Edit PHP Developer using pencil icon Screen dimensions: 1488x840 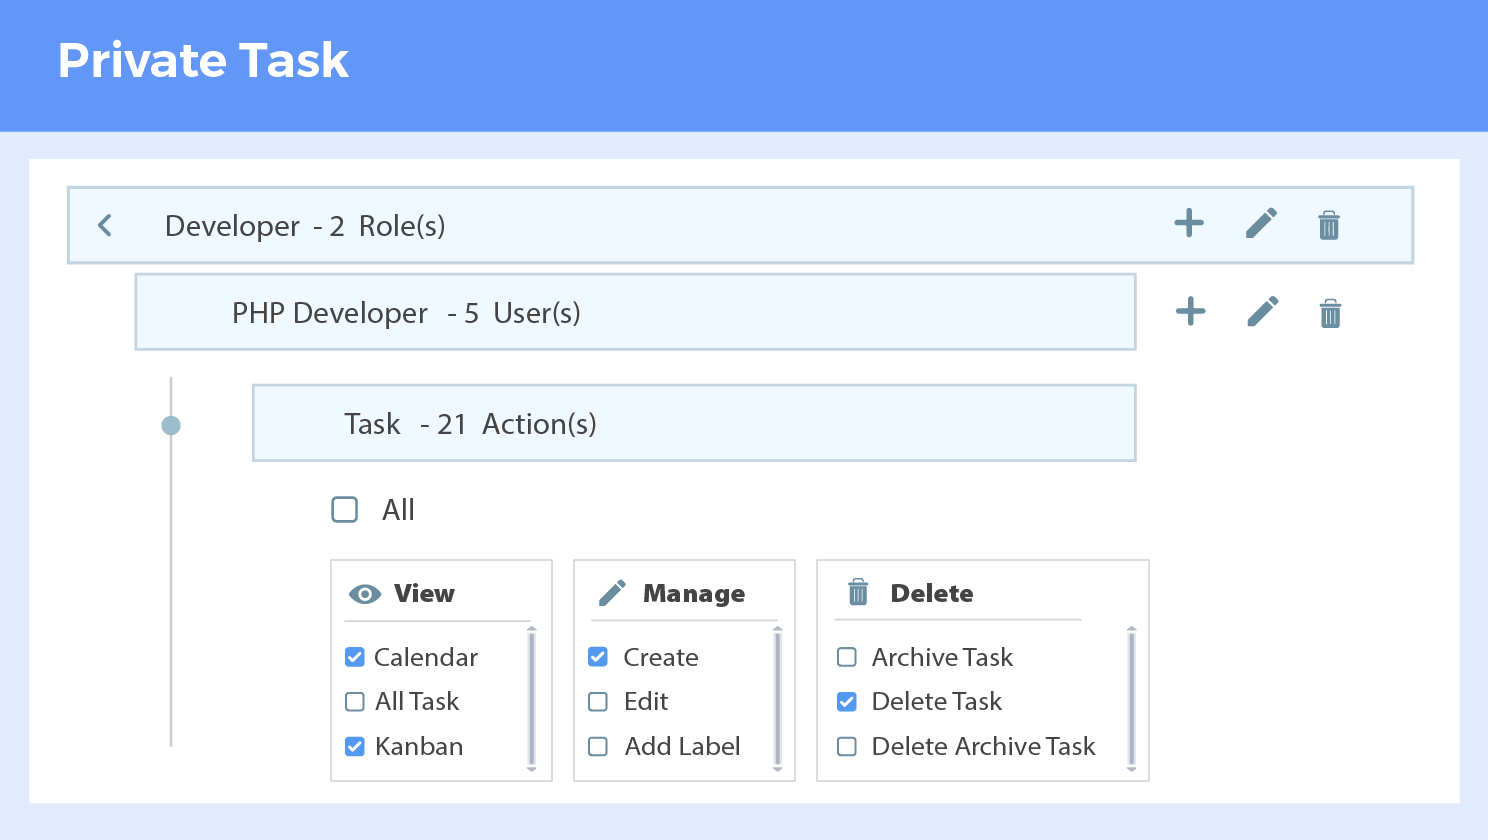(x=1263, y=311)
